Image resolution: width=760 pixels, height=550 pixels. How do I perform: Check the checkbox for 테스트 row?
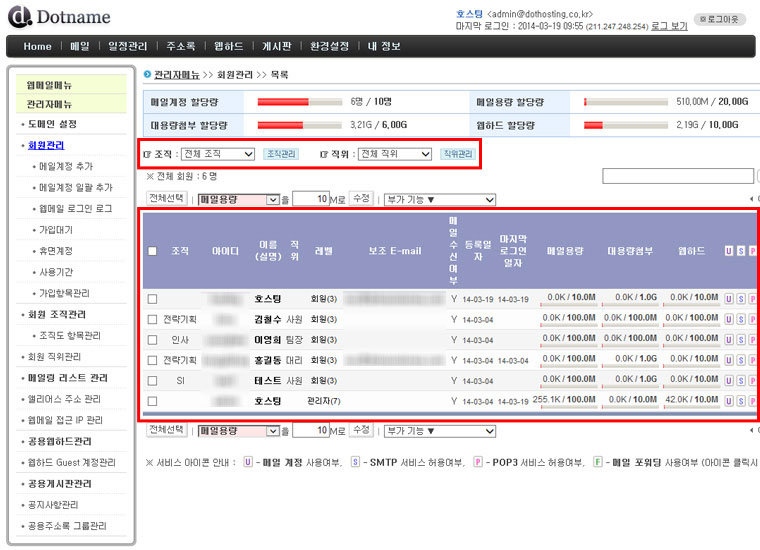[x=152, y=381]
